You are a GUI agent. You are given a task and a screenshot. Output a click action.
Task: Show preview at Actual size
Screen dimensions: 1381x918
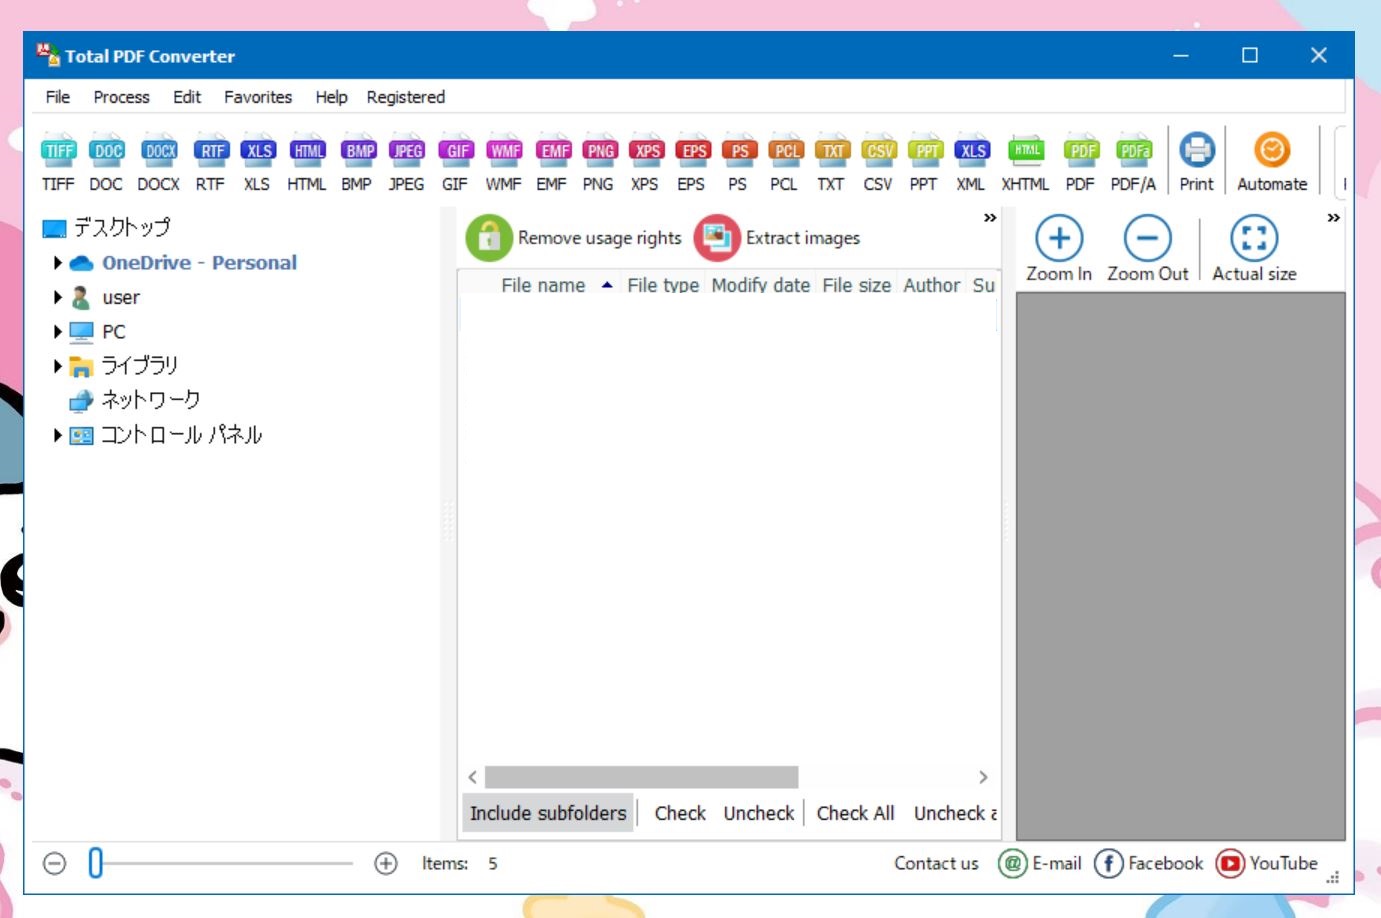point(1254,249)
